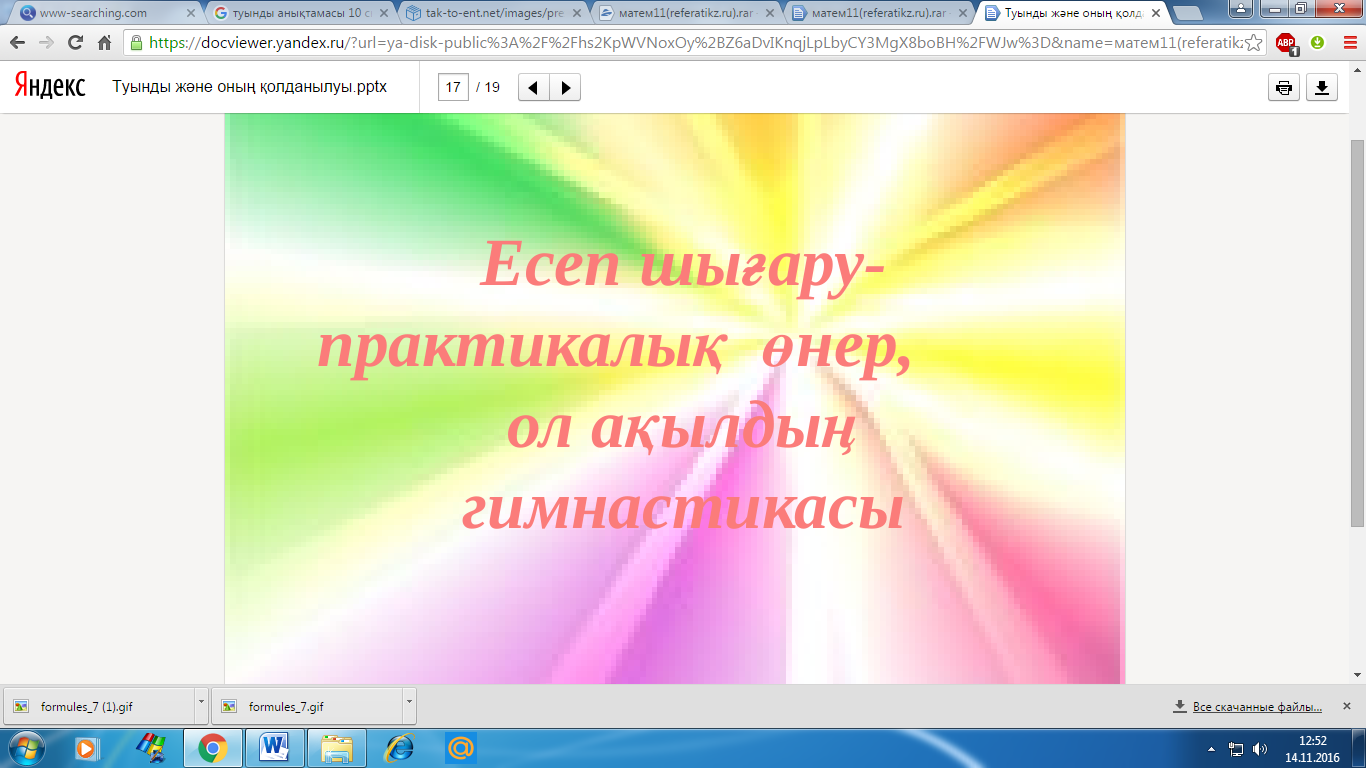Download the pptx file with the download icon
The width and height of the screenshot is (1366, 768).
click(1322, 88)
